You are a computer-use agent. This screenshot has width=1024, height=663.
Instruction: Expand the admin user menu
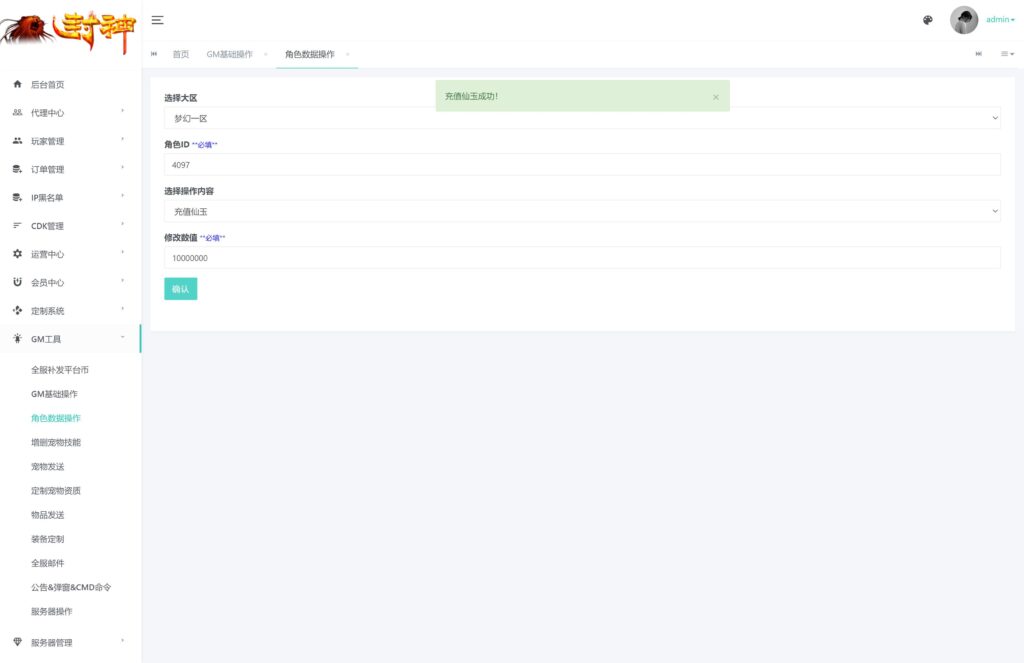click(x=1000, y=20)
